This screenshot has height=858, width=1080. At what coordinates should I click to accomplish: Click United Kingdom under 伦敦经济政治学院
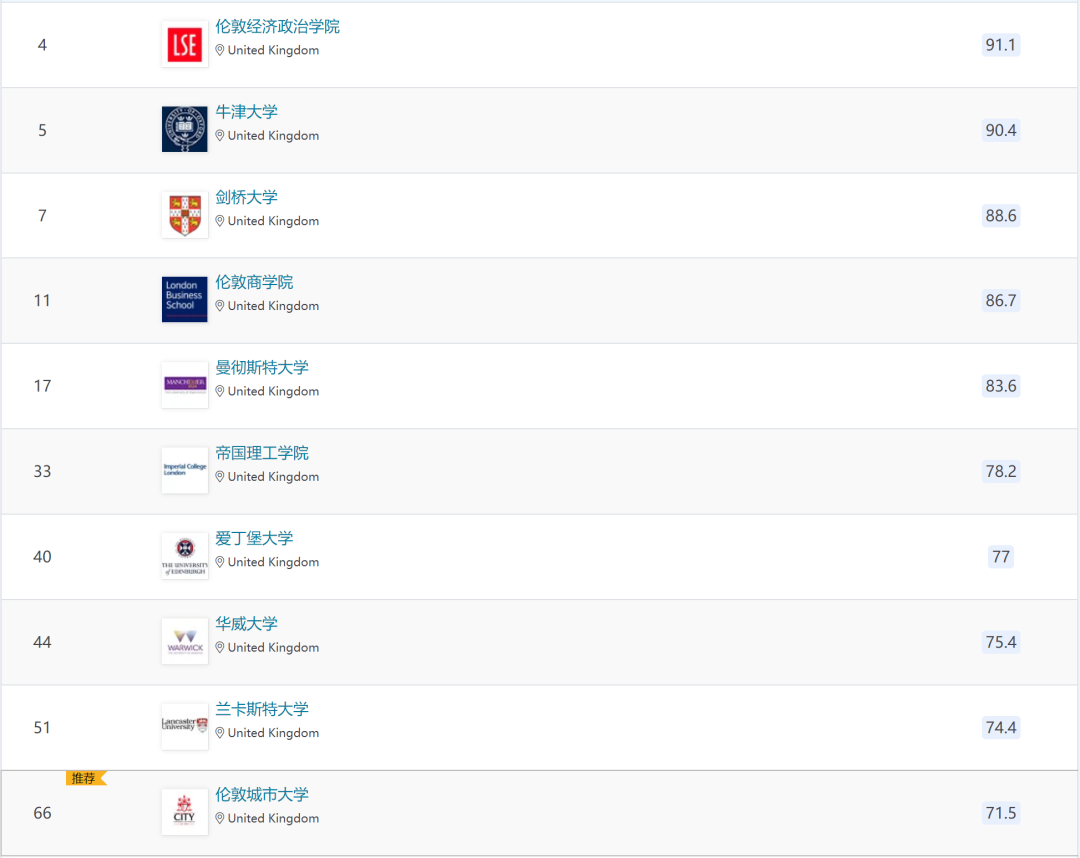pos(273,50)
